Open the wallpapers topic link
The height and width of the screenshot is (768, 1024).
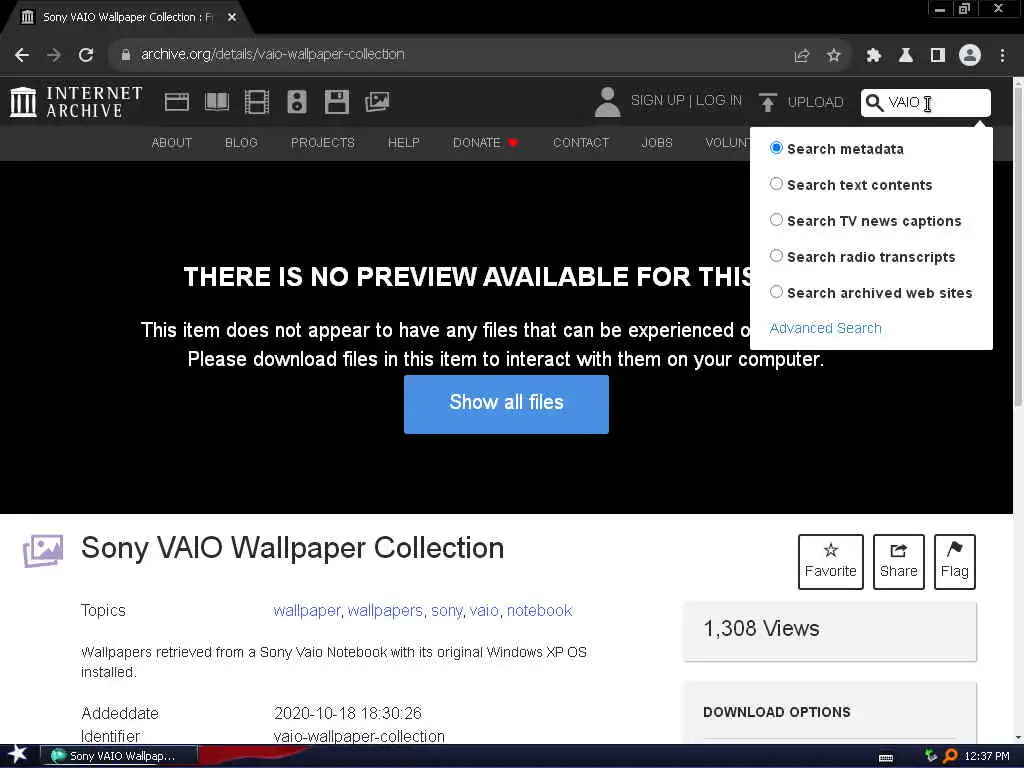point(385,611)
